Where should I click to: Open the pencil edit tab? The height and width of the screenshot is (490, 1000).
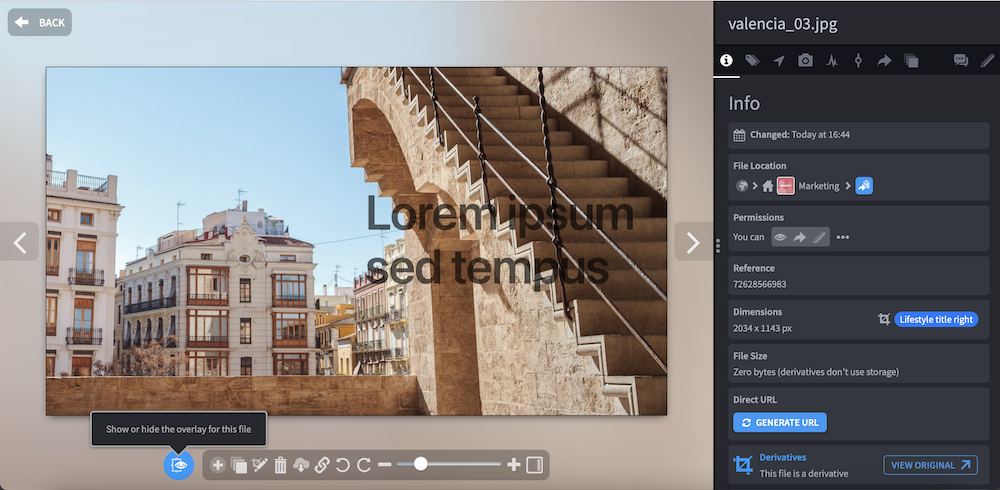point(987,61)
